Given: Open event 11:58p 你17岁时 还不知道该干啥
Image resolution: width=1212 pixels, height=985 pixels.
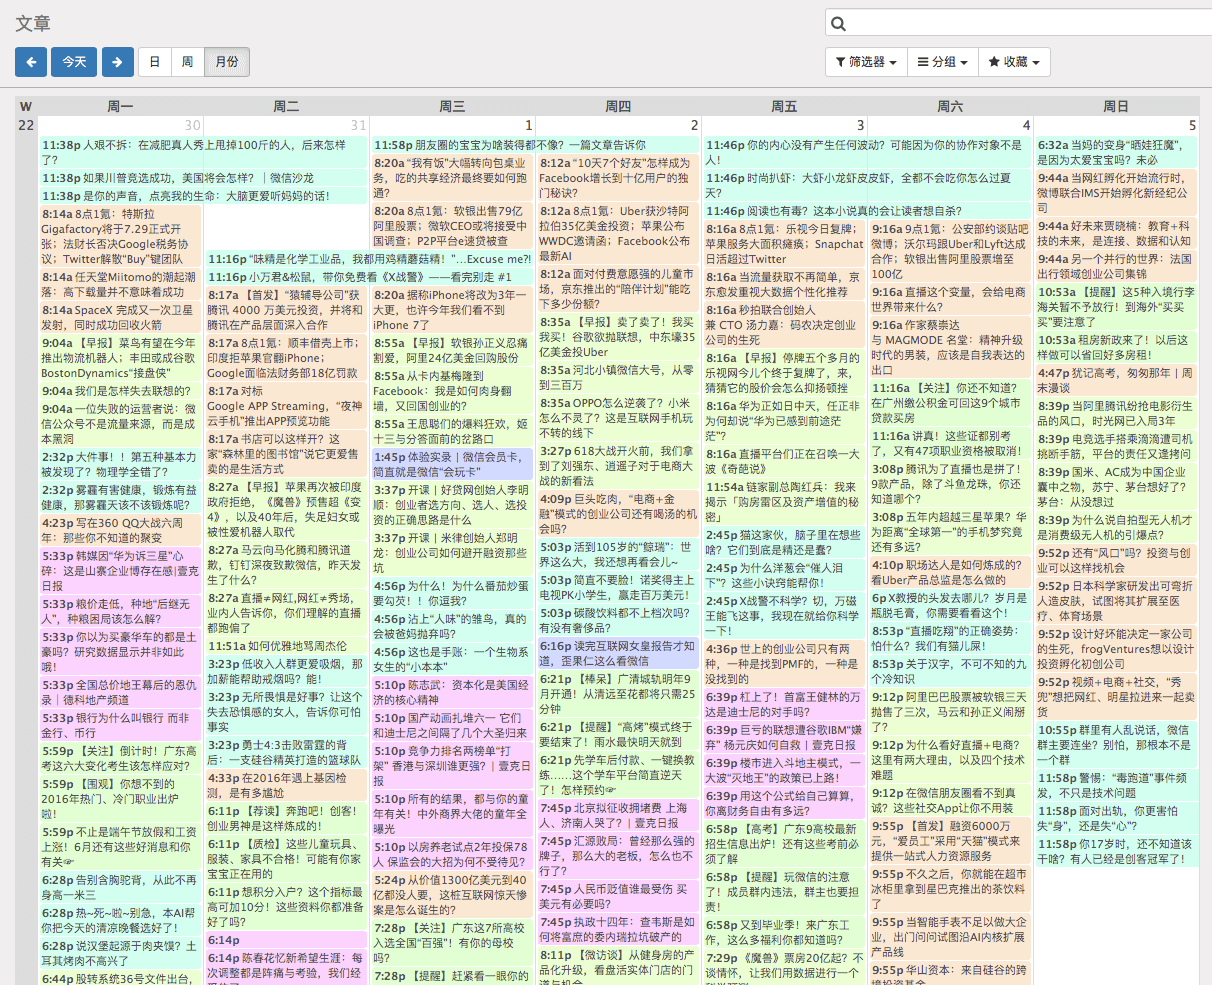Looking at the screenshot, I should tap(1116, 851).
